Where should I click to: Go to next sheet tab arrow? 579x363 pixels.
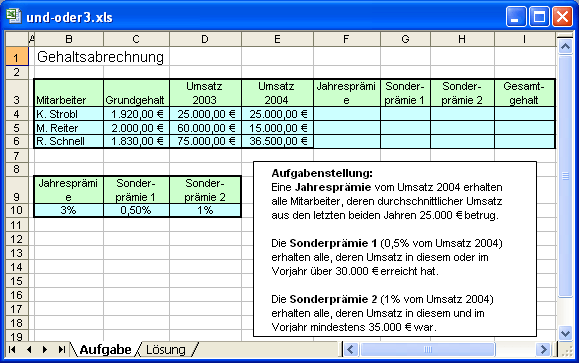(45, 349)
